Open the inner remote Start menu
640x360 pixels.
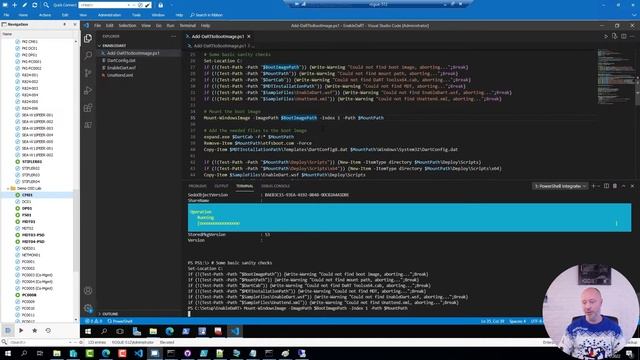[x=88, y=331]
